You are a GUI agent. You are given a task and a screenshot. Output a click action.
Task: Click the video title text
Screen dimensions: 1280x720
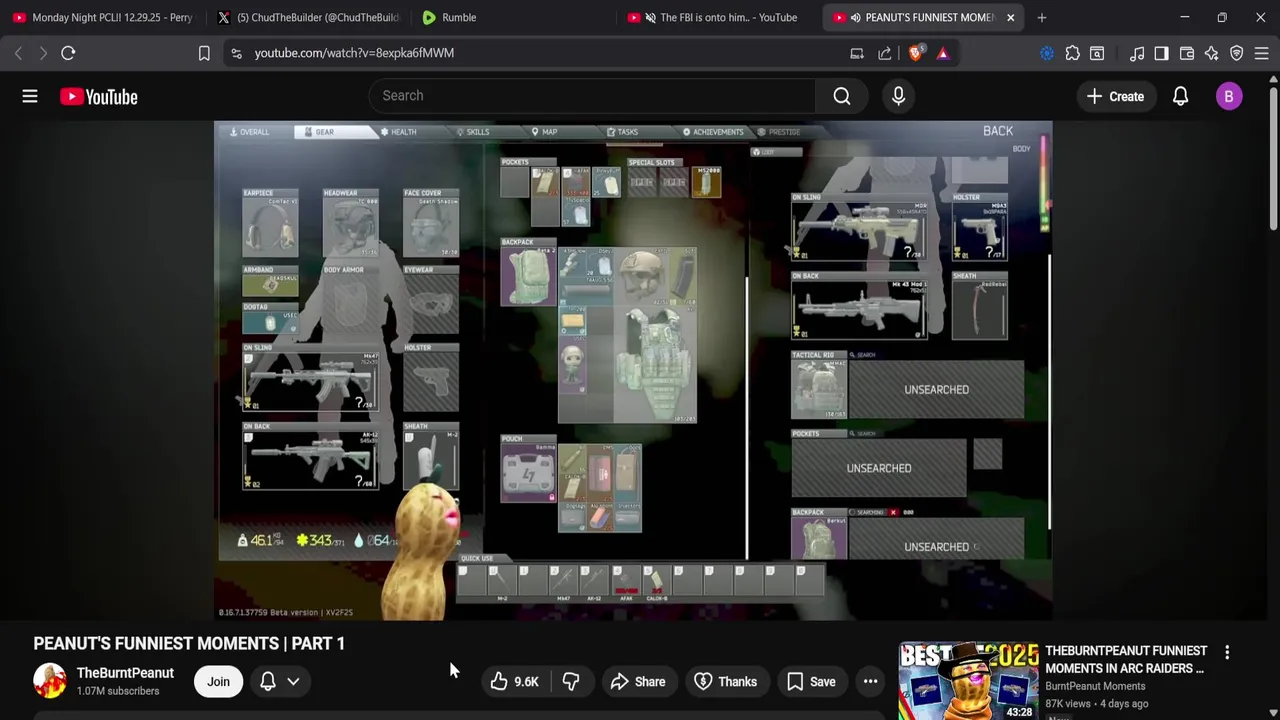click(189, 643)
